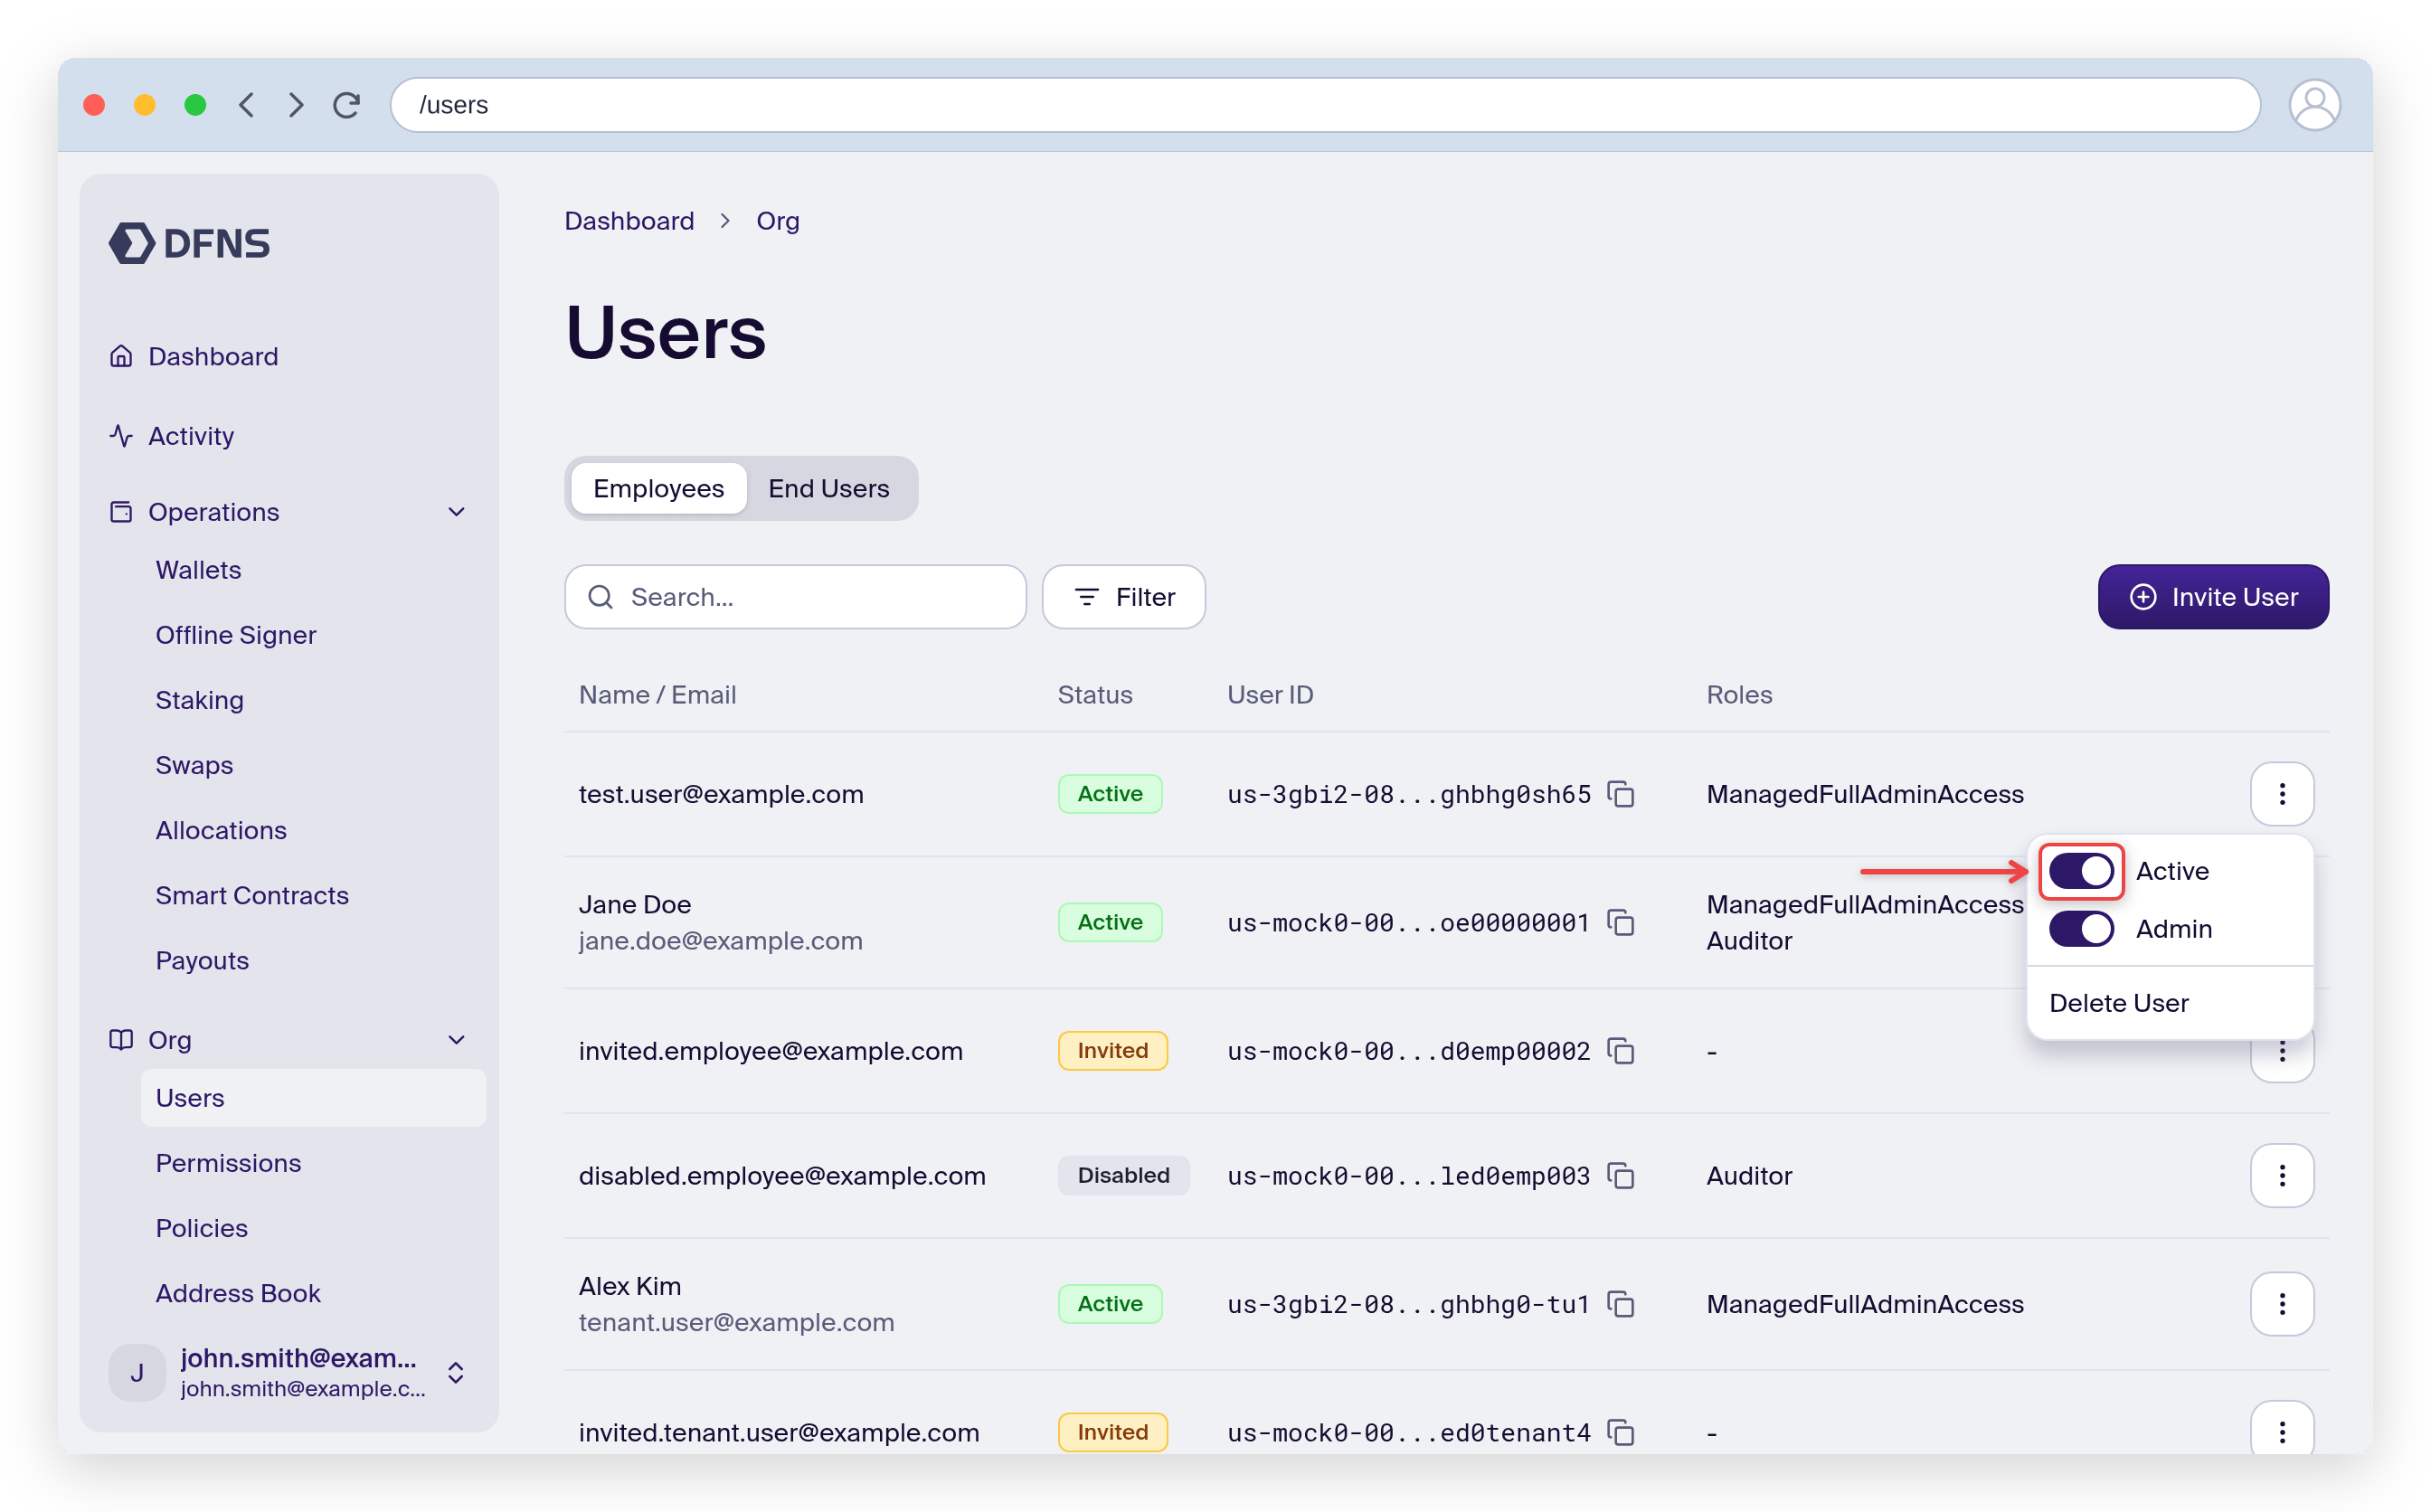Image resolution: width=2431 pixels, height=1512 pixels.
Task: Select Users in the sidebar
Action: (x=313, y=1098)
